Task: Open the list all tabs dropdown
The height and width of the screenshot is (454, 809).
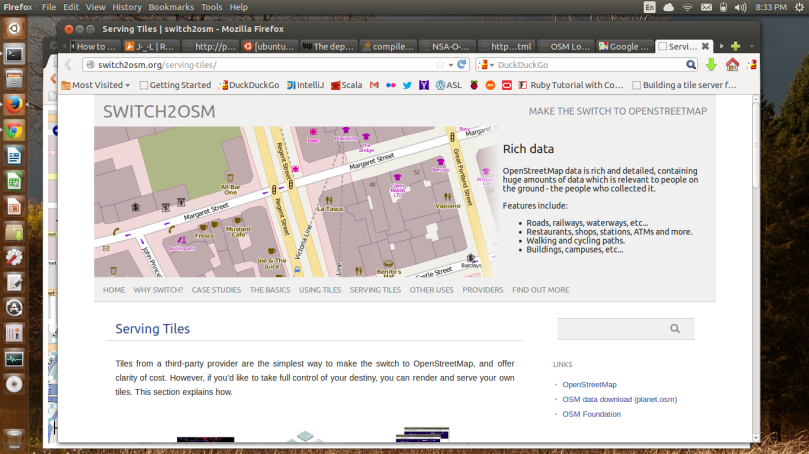Action: coord(752,46)
